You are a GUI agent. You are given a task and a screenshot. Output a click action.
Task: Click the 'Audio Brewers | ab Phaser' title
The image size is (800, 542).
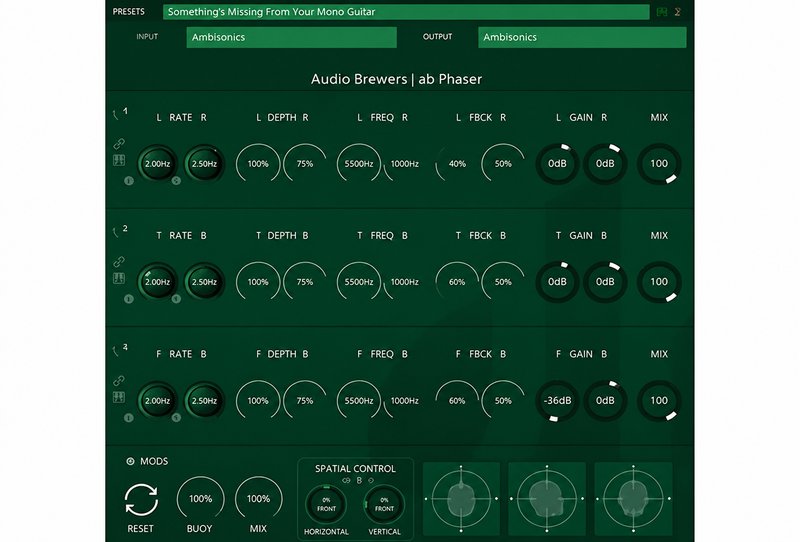coord(396,79)
